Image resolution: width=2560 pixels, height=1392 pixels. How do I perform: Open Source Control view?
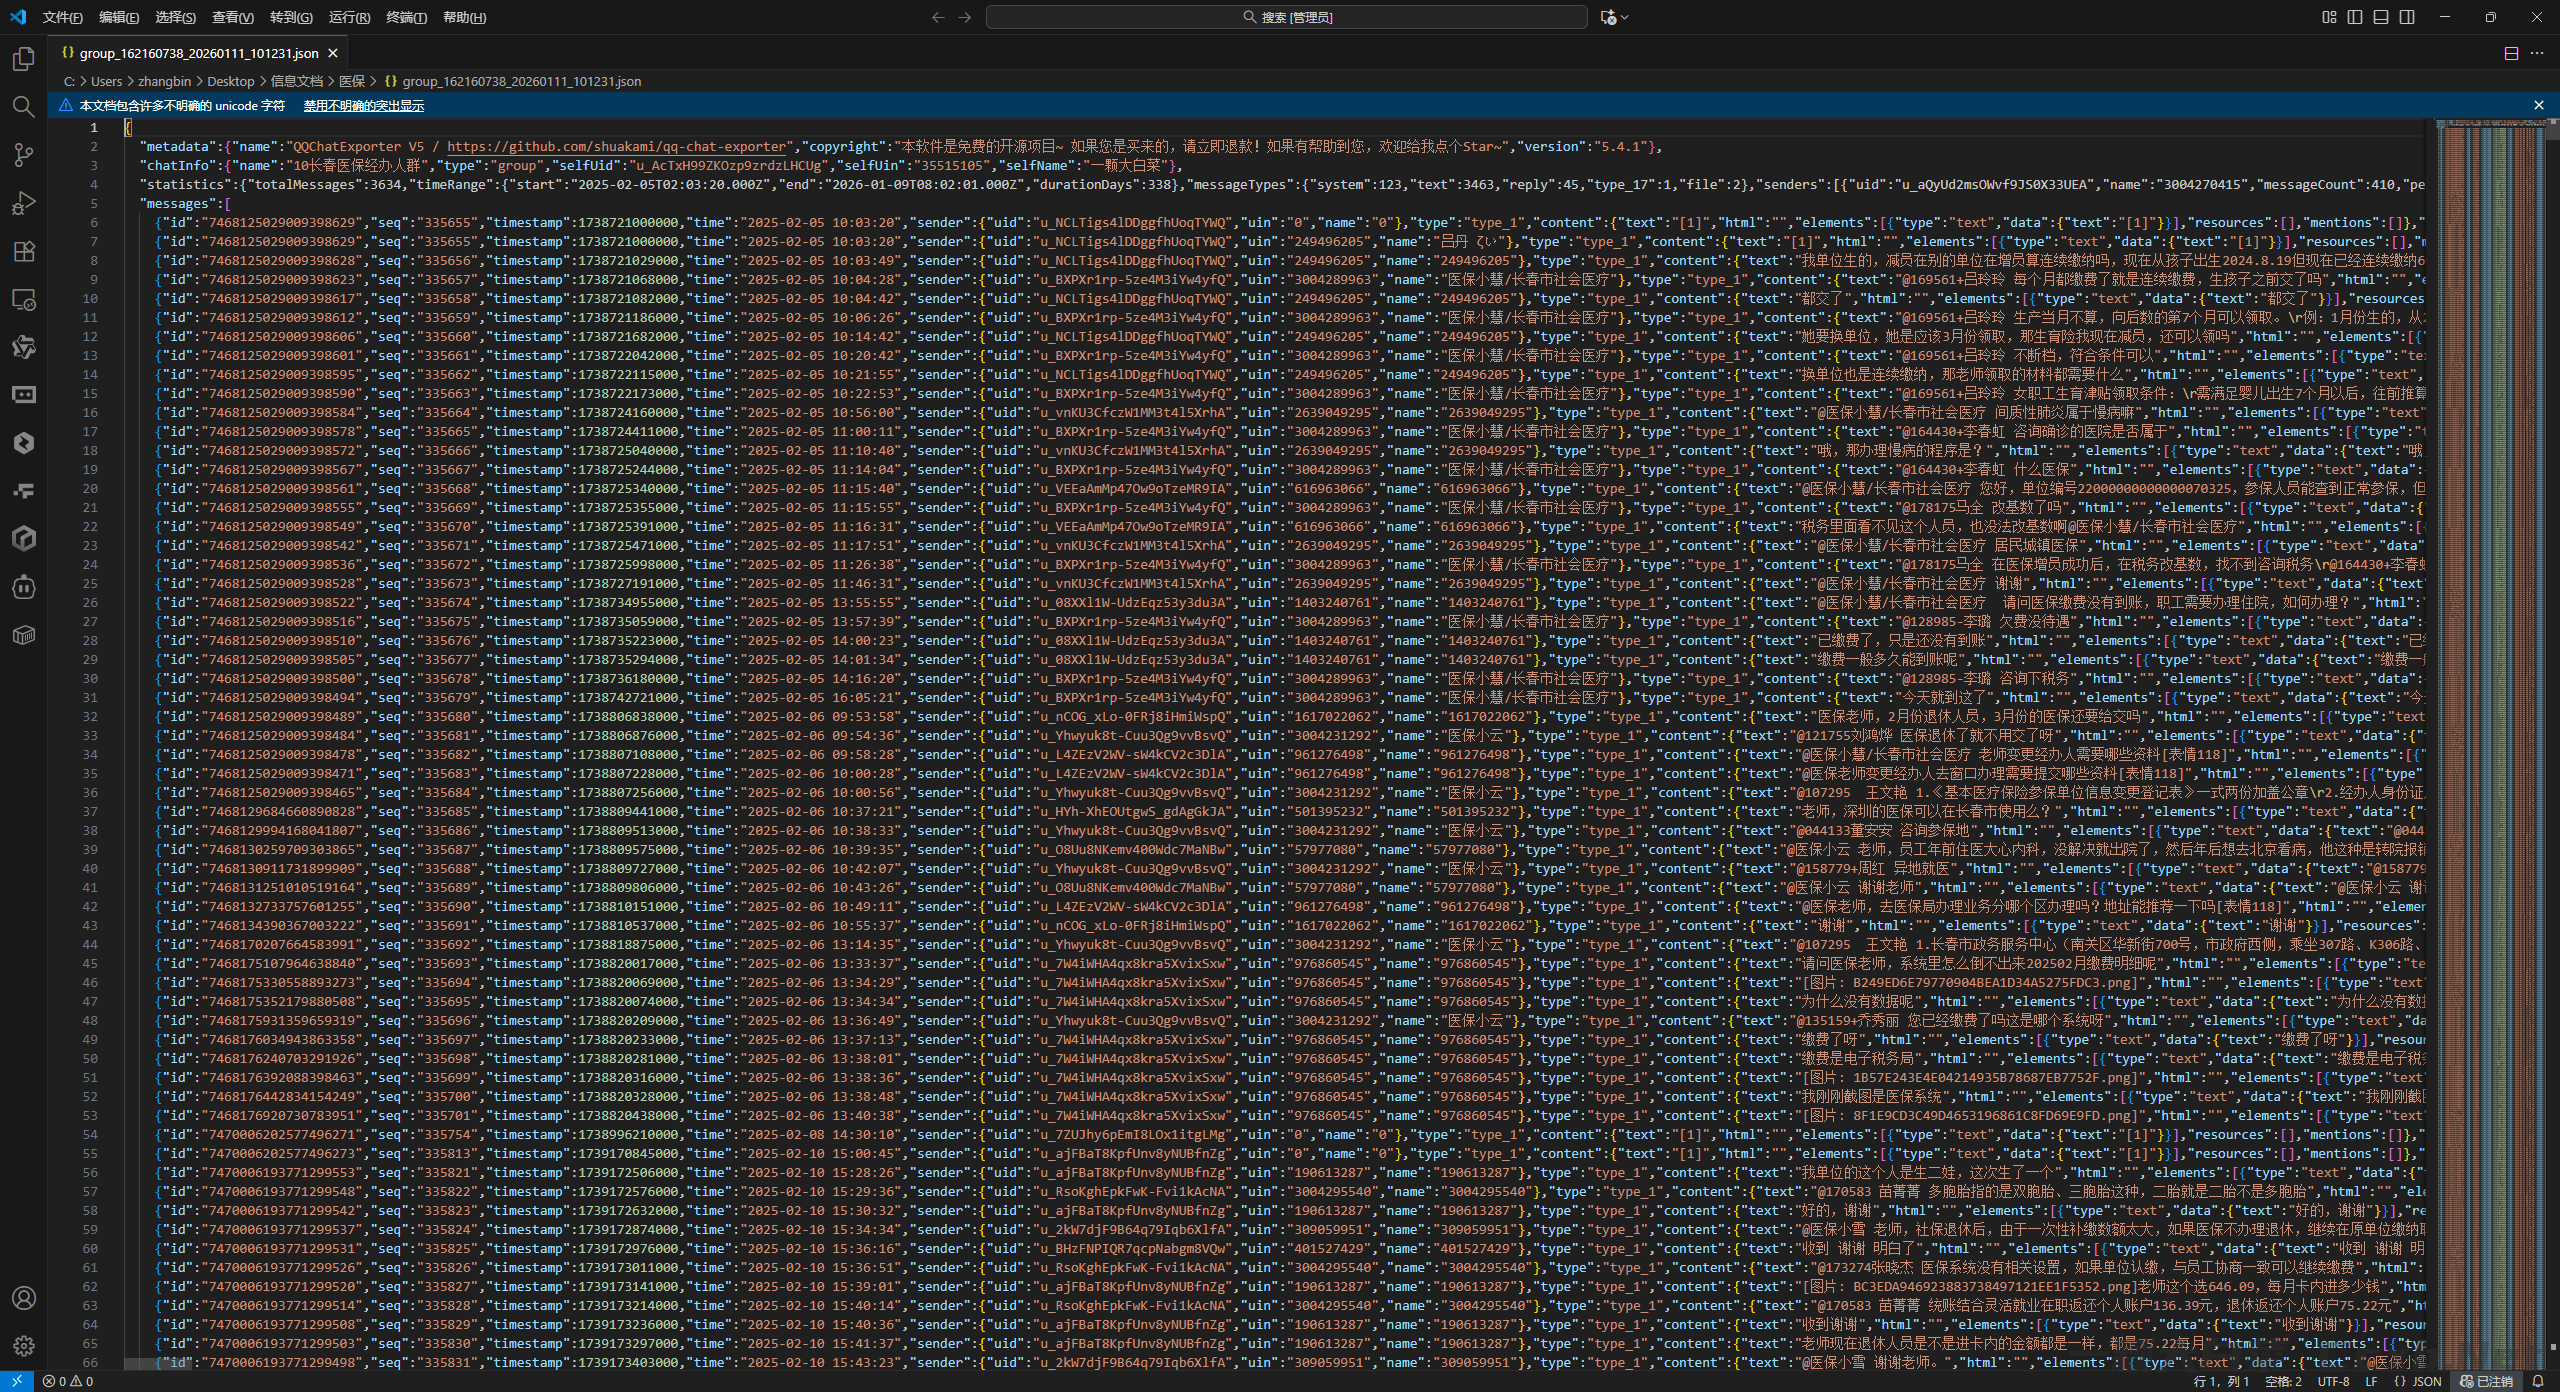tap(24, 155)
